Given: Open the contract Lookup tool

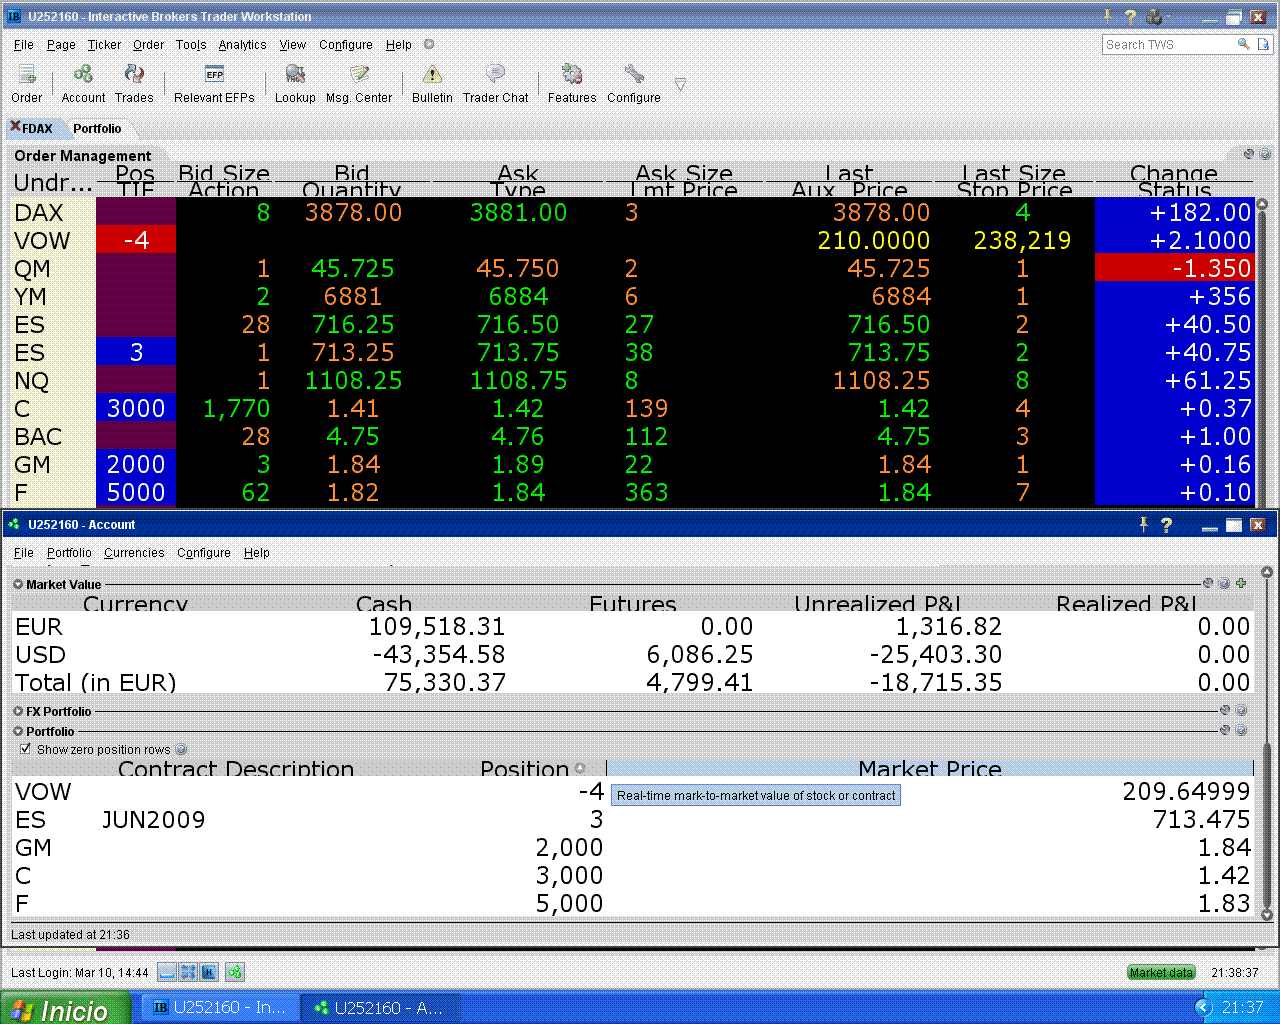Looking at the screenshot, I should [295, 83].
